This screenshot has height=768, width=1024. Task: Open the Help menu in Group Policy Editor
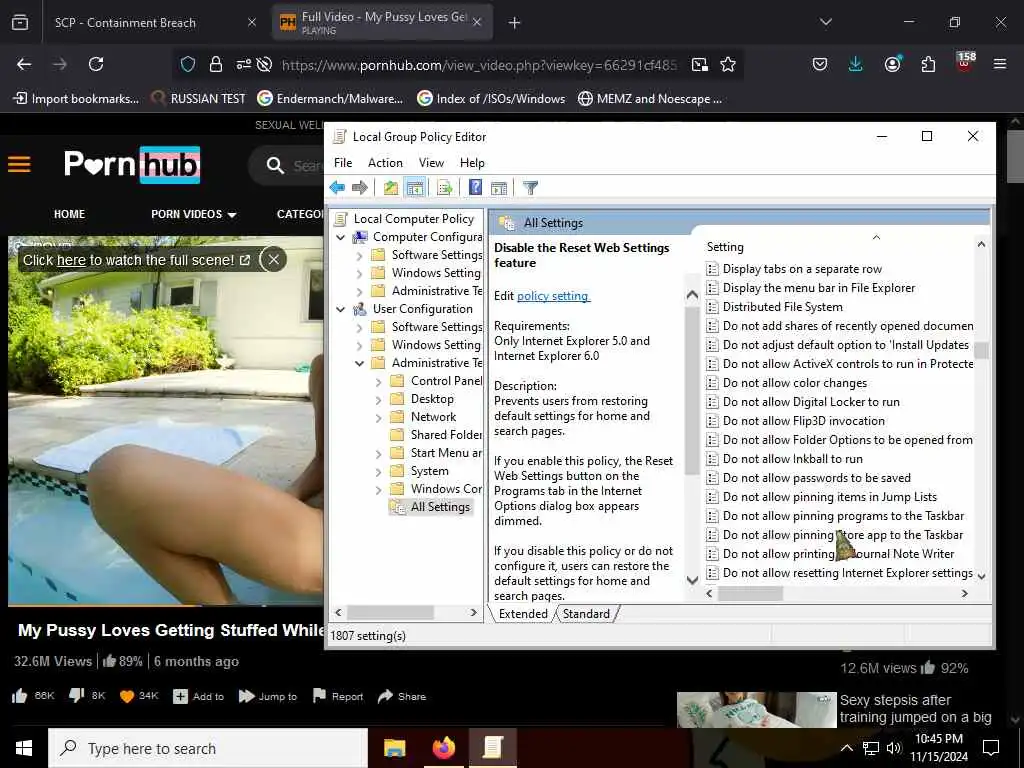(x=472, y=163)
